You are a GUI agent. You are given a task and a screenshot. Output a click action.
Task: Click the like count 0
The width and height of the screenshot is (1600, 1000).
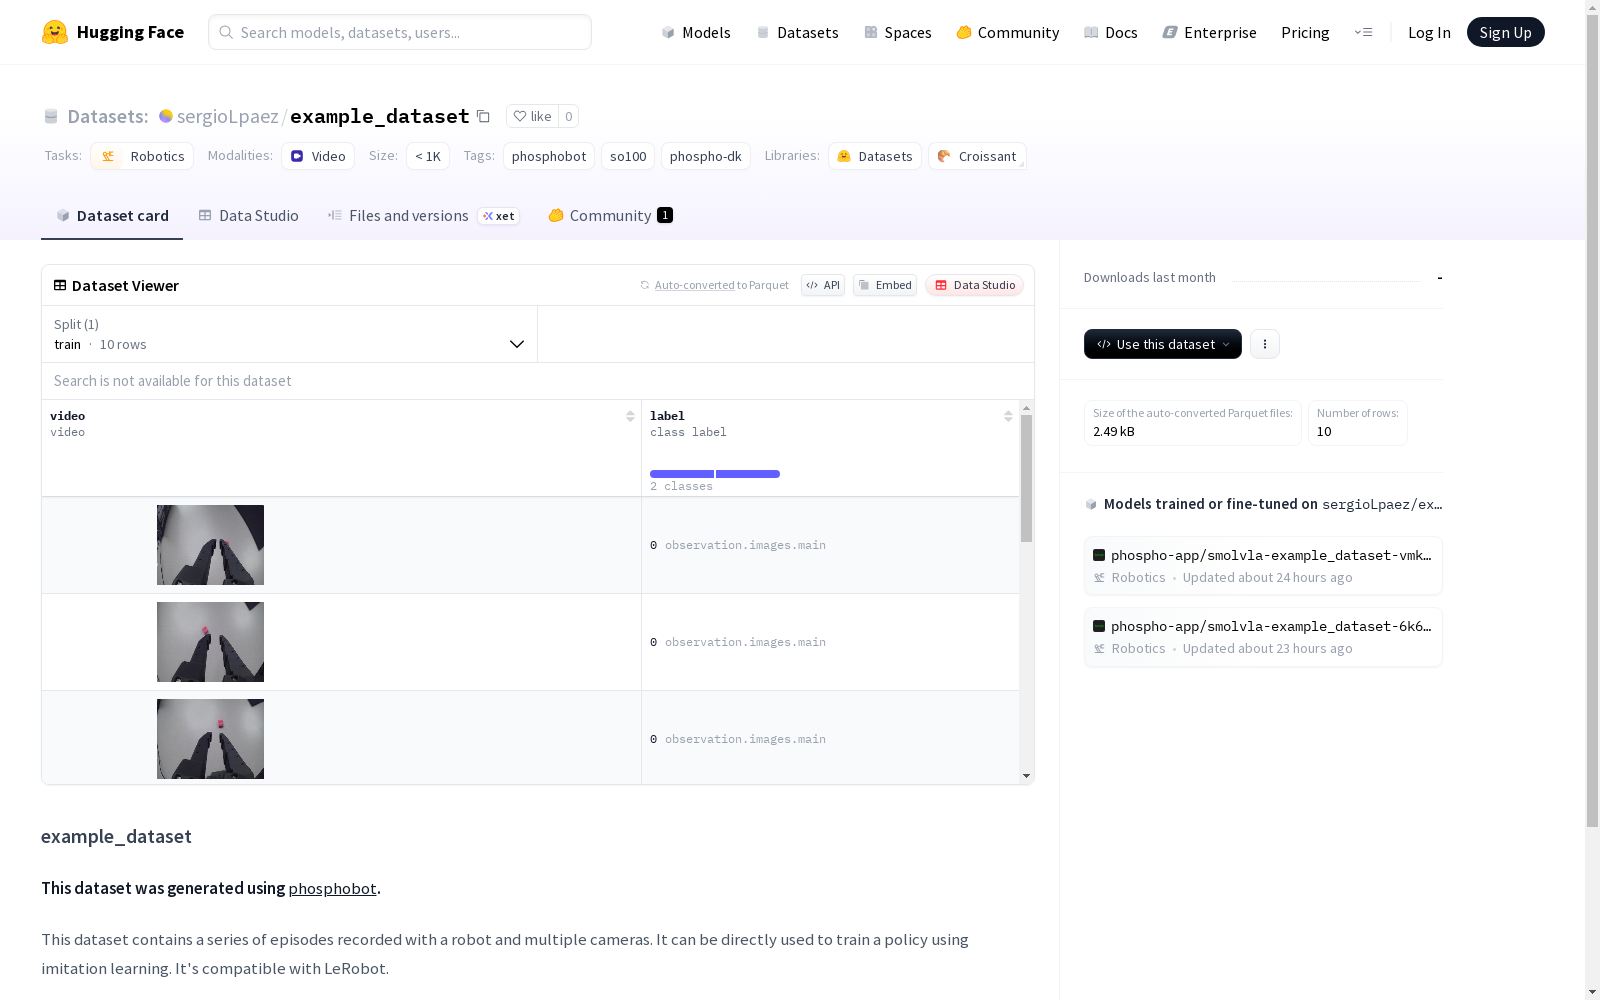(568, 116)
